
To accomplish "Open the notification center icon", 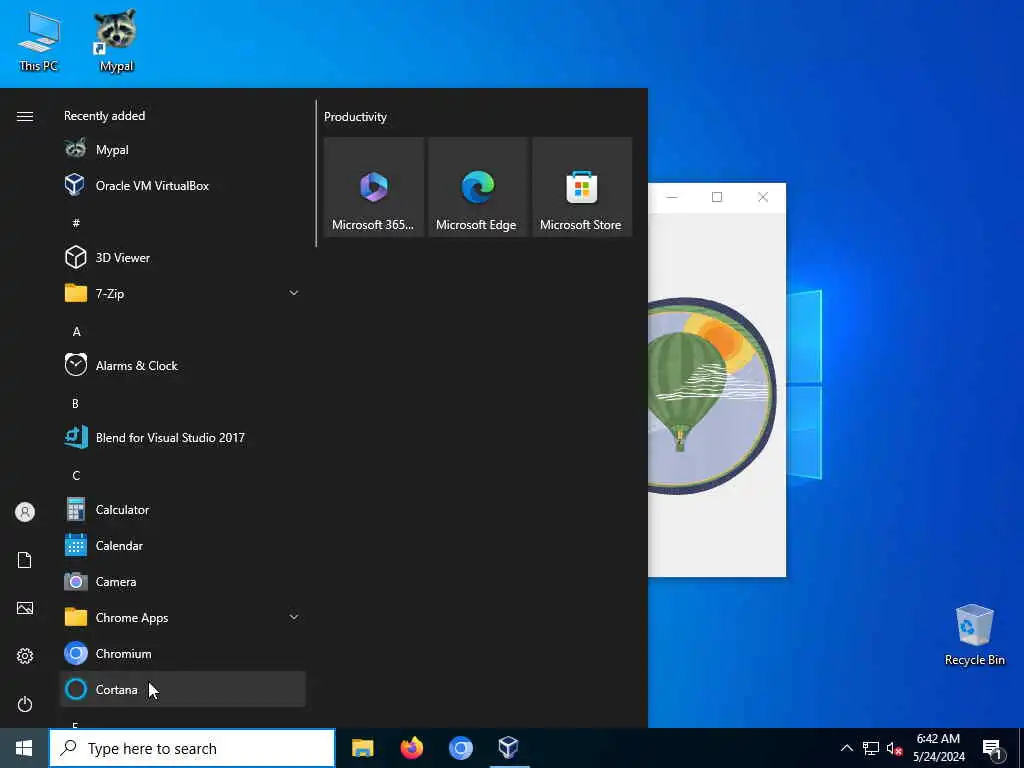I will click(993, 748).
